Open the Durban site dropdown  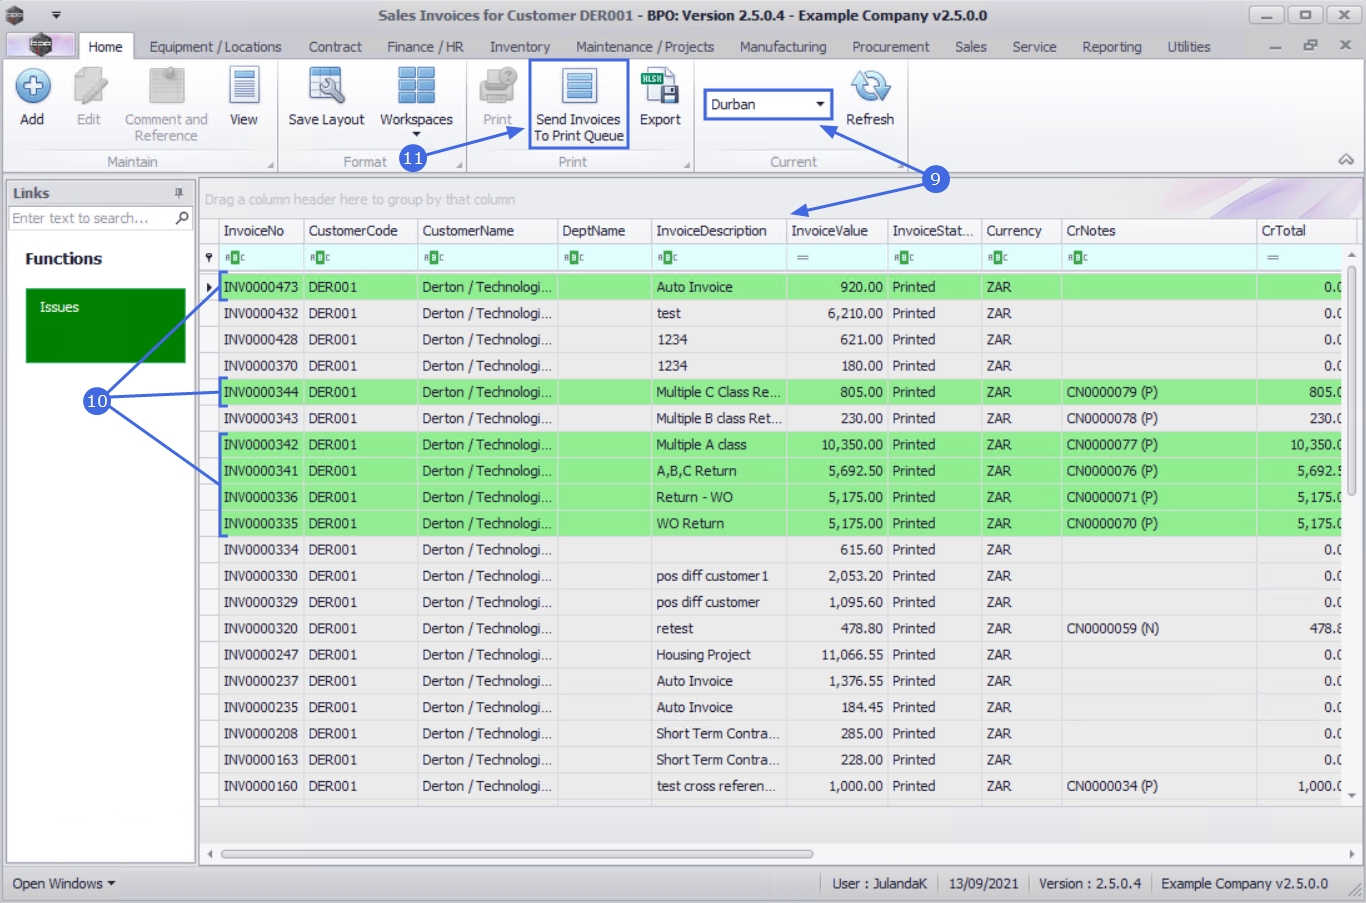click(820, 104)
